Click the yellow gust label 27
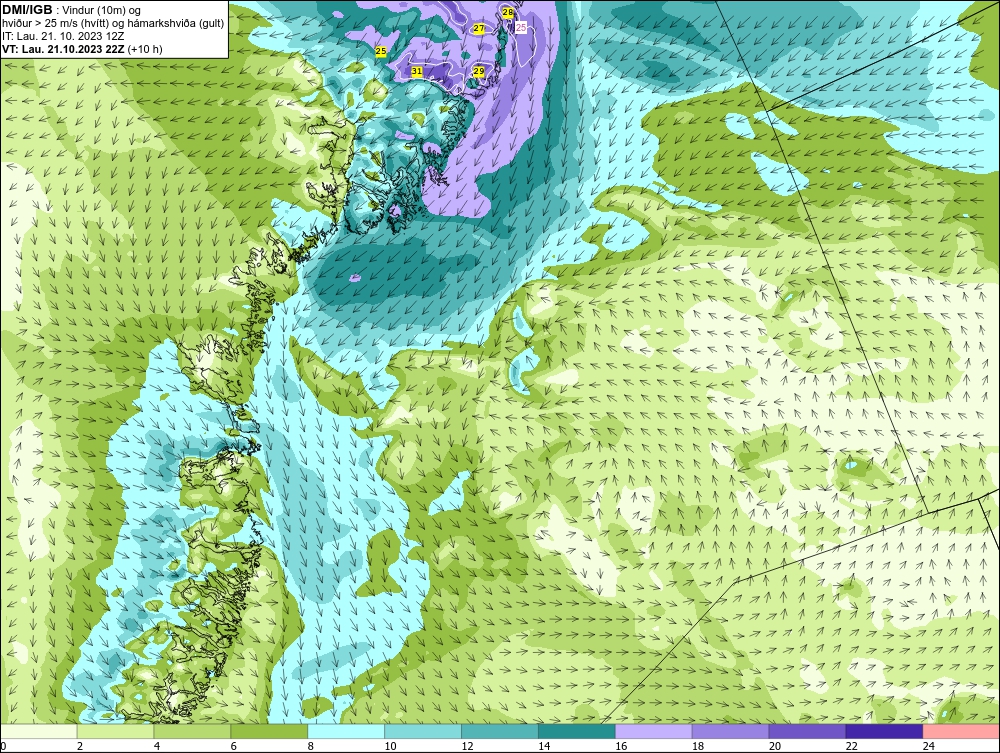 pyautogui.click(x=479, y=29)
